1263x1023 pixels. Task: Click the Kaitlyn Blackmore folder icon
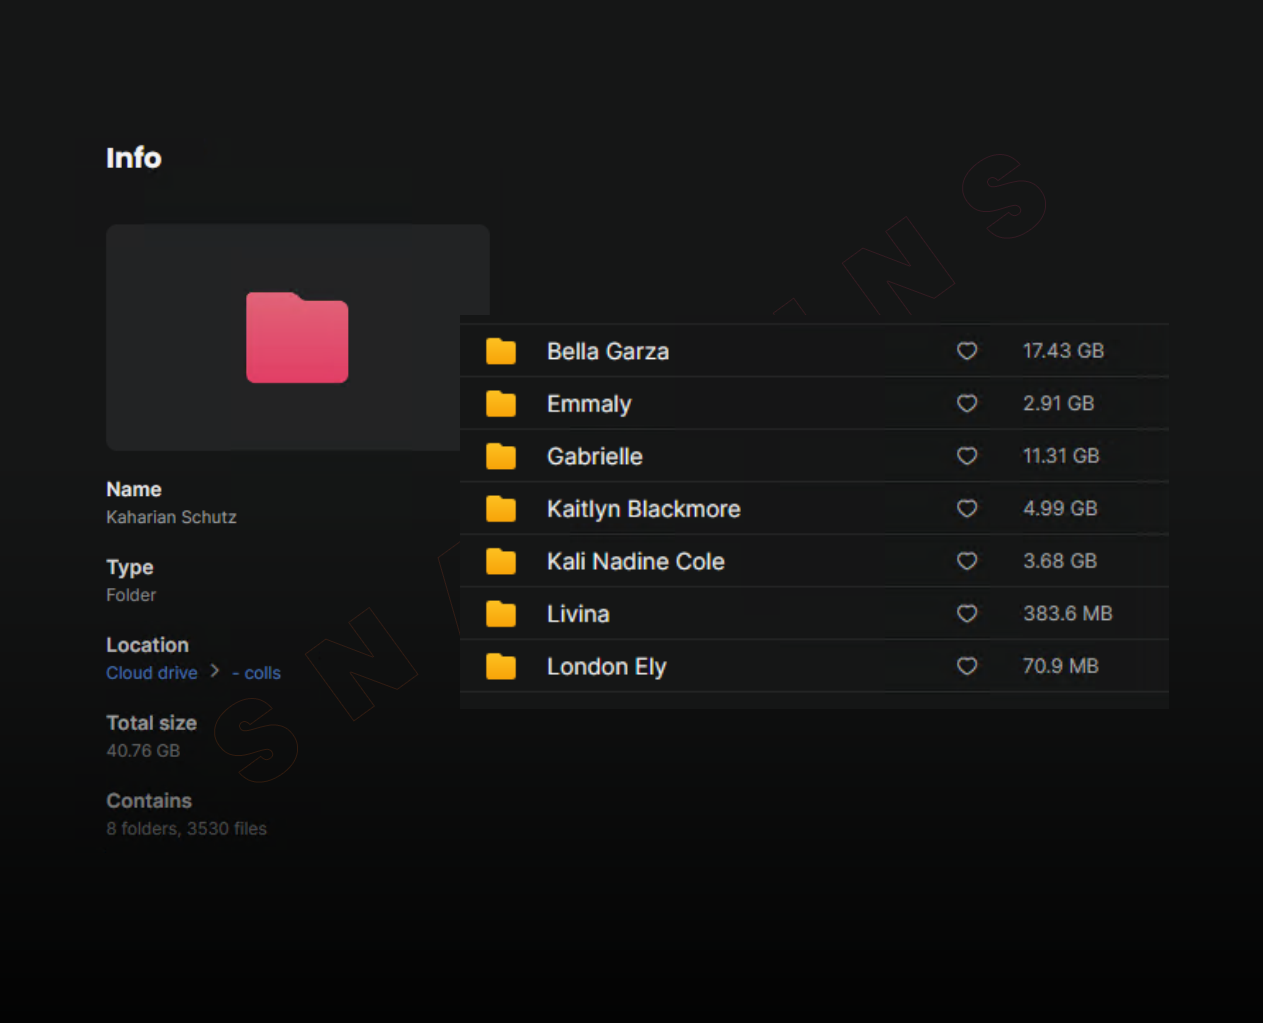pos(501,509)
